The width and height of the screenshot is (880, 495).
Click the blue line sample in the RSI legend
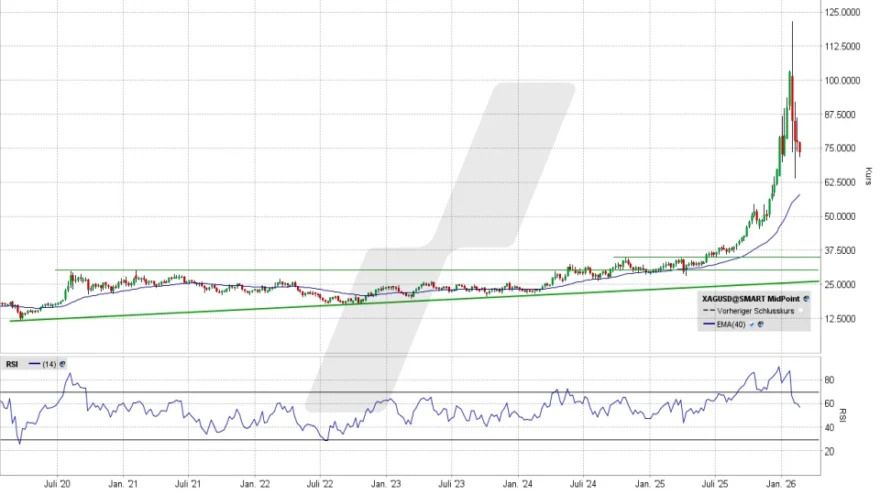pos(32,364)
